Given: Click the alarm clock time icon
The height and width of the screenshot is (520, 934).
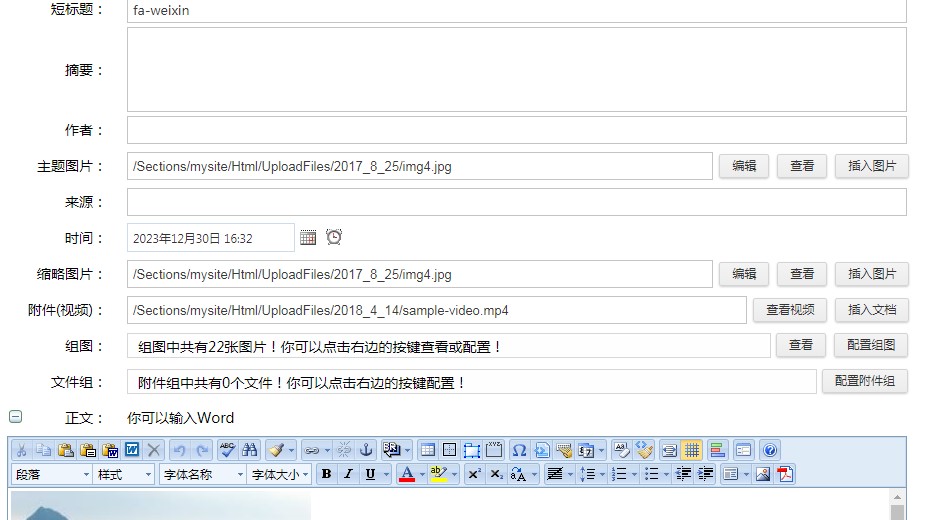Looking at the screenshot, I should click(334, 237).
